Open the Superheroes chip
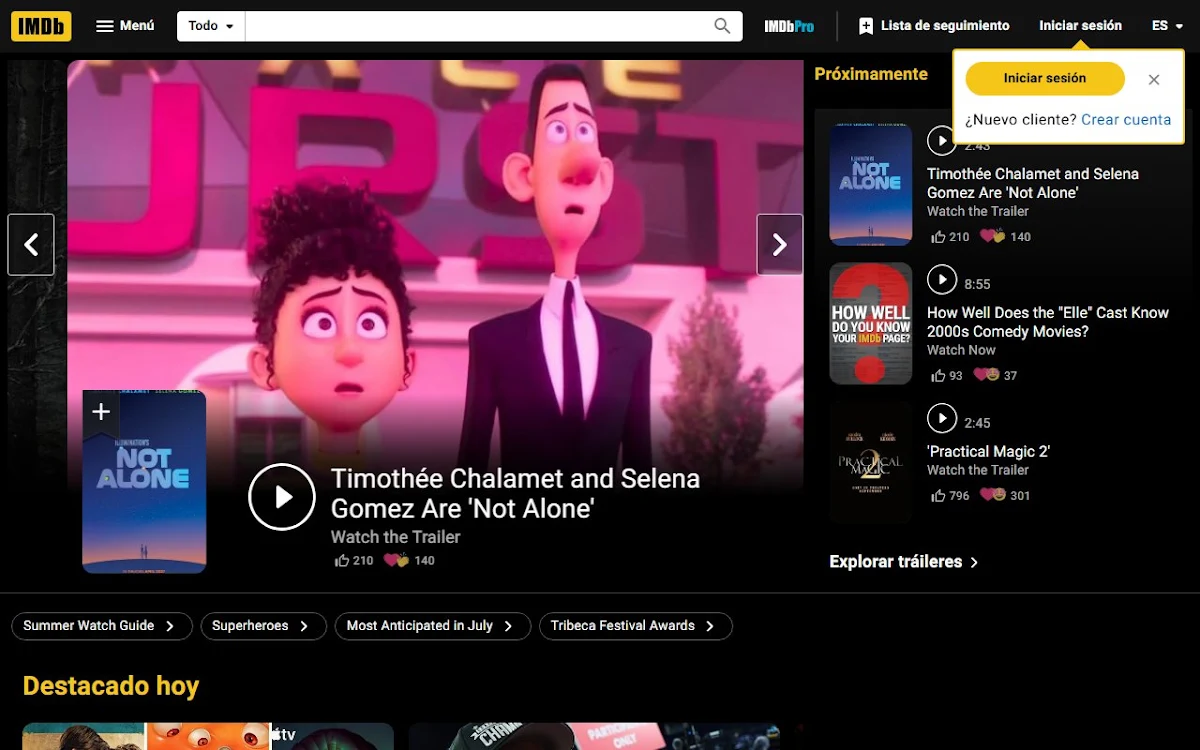Image resolution: width=1200 pixels, height=750 pixels. pyautogui.click(x=263, y=626)
